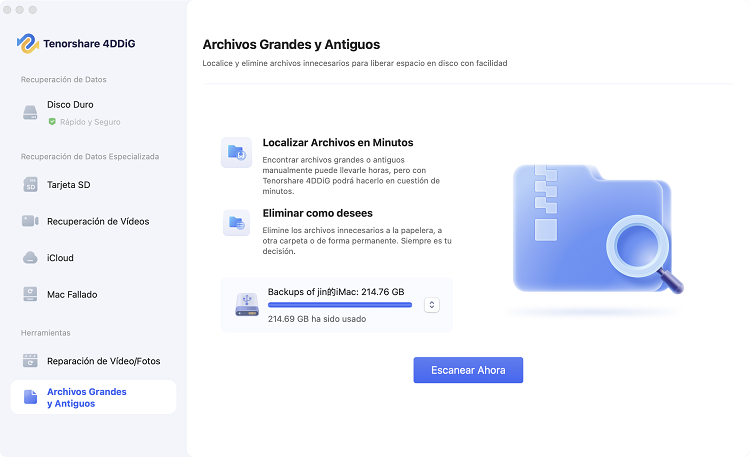Click the Localizar Archivos en Minutos folder icon
The width and height of the screenshot is (750, 457).
(x=236, y=153)
